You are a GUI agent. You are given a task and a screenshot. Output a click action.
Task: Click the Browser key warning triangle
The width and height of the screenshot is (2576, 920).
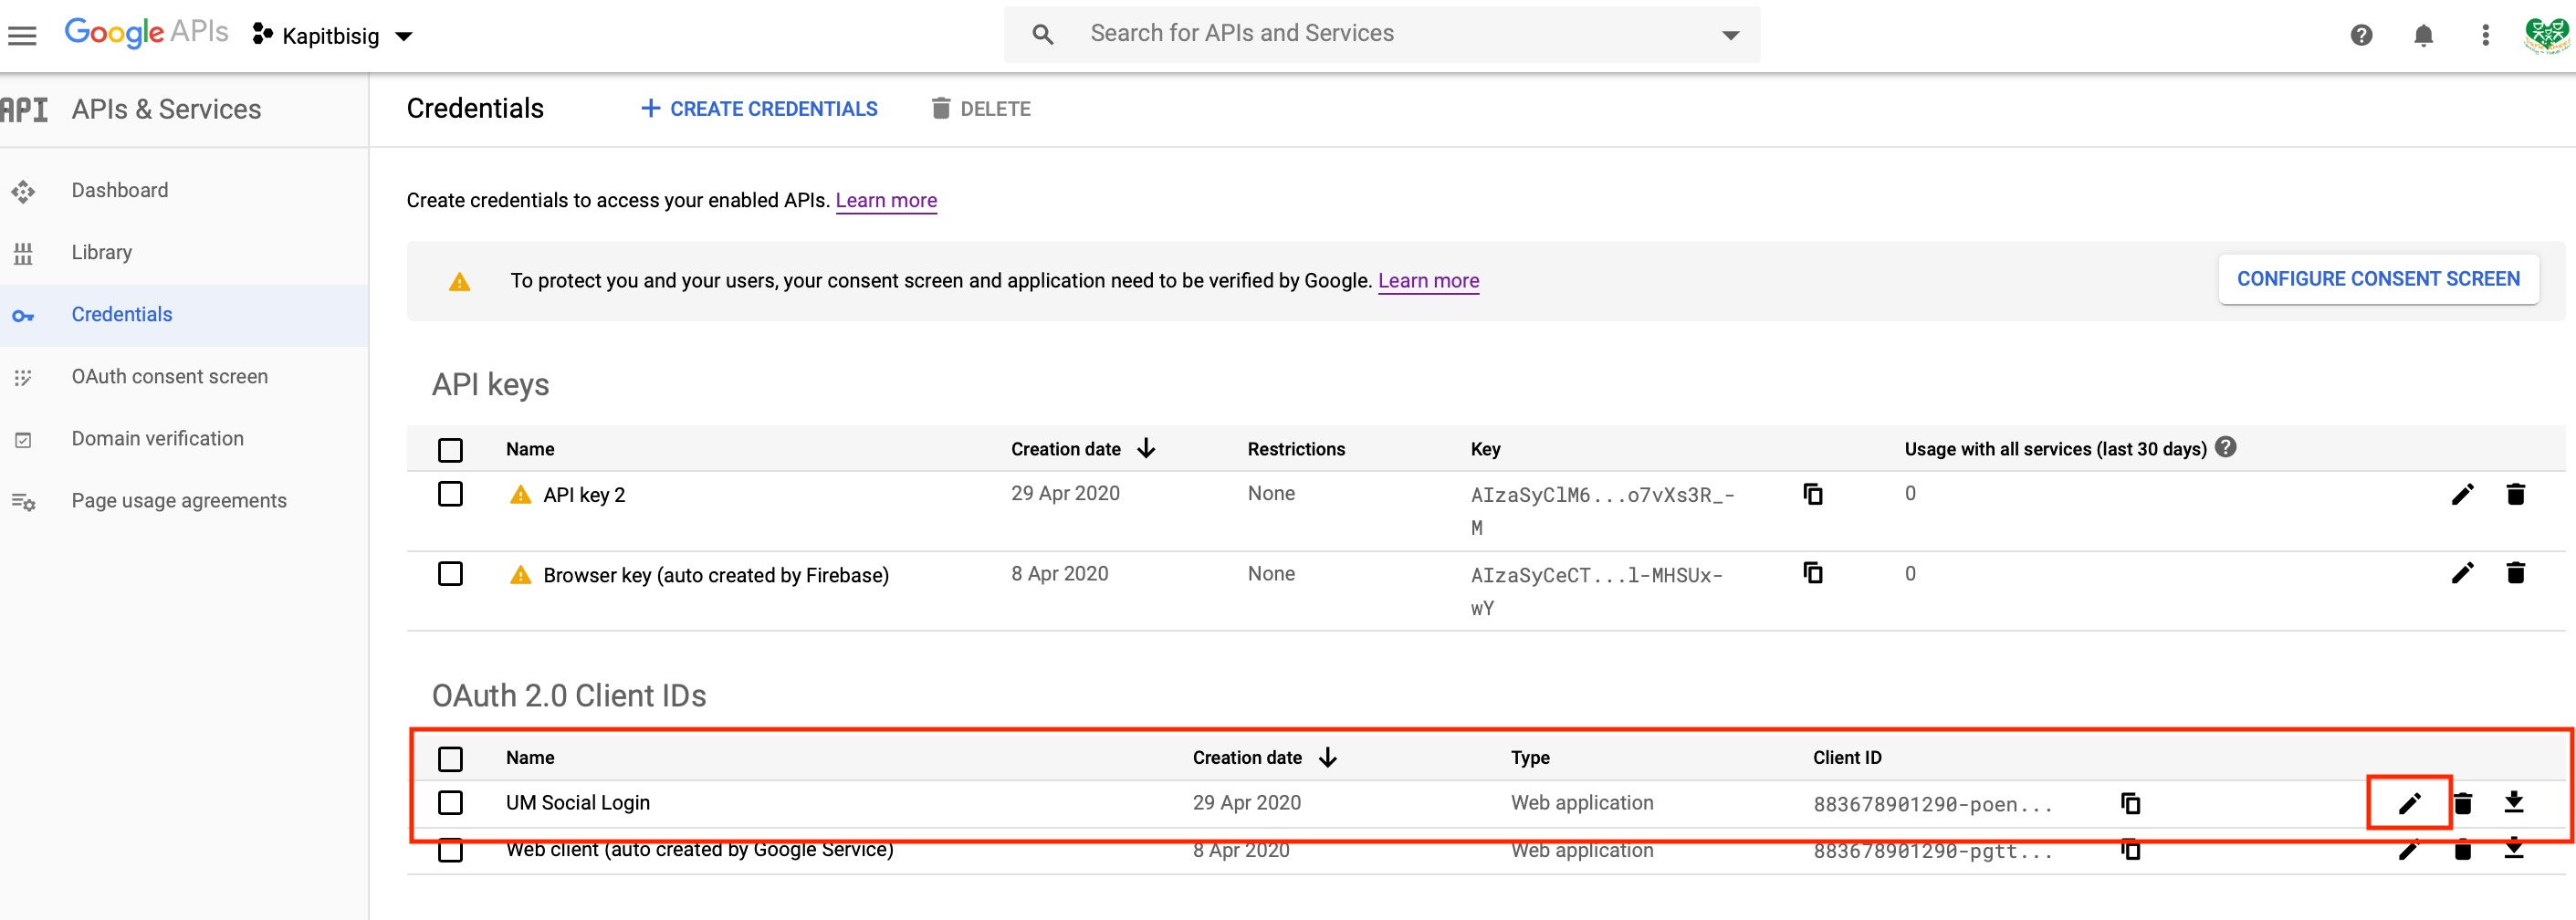pyautogui.click(x=520, y=574)
